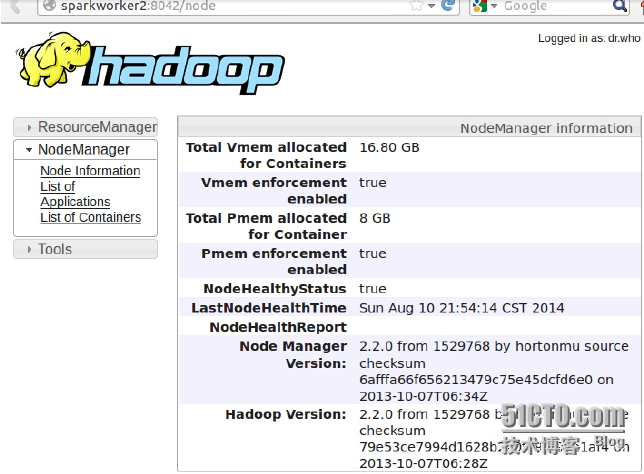Go back with browser back arrow
The image size is (644, 474).
(15, 6)
